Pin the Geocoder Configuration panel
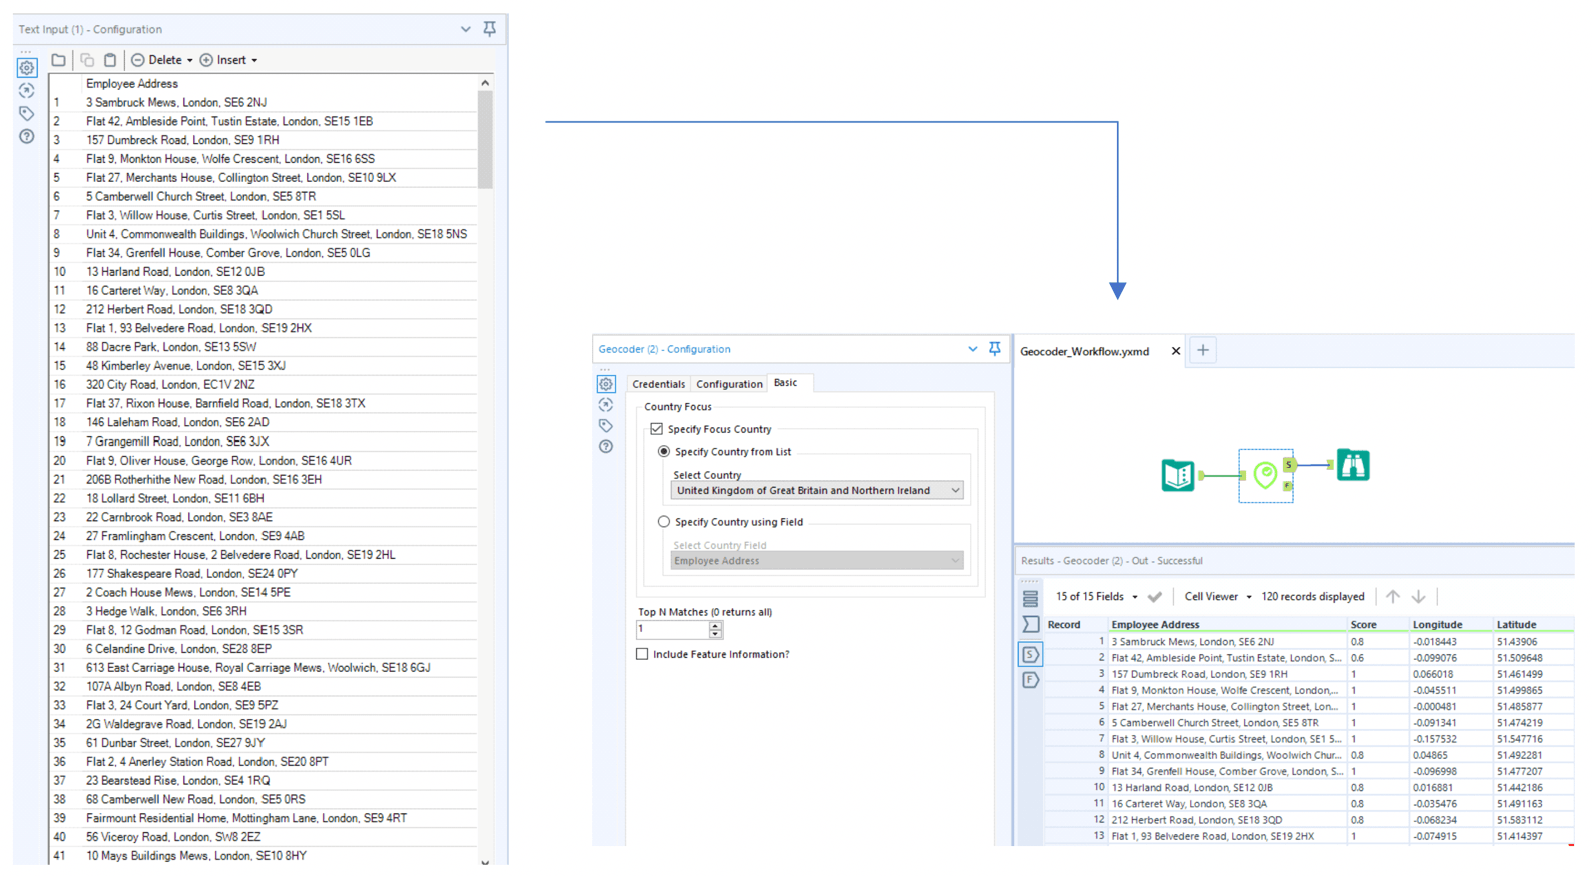The image size is (1592, 876). [994, 349]
